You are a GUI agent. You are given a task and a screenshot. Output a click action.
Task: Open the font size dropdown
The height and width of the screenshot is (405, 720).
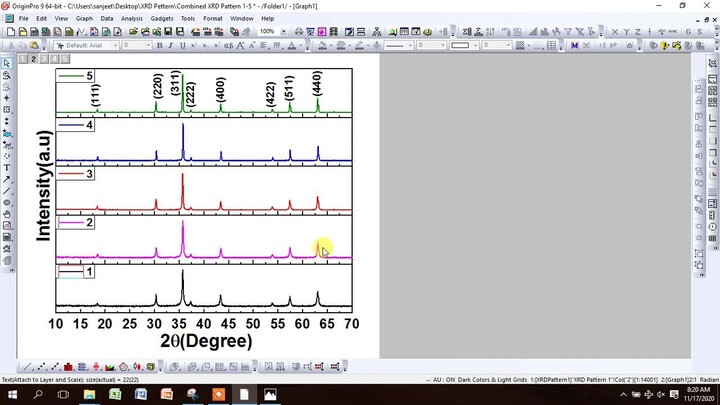click(148, 45)
